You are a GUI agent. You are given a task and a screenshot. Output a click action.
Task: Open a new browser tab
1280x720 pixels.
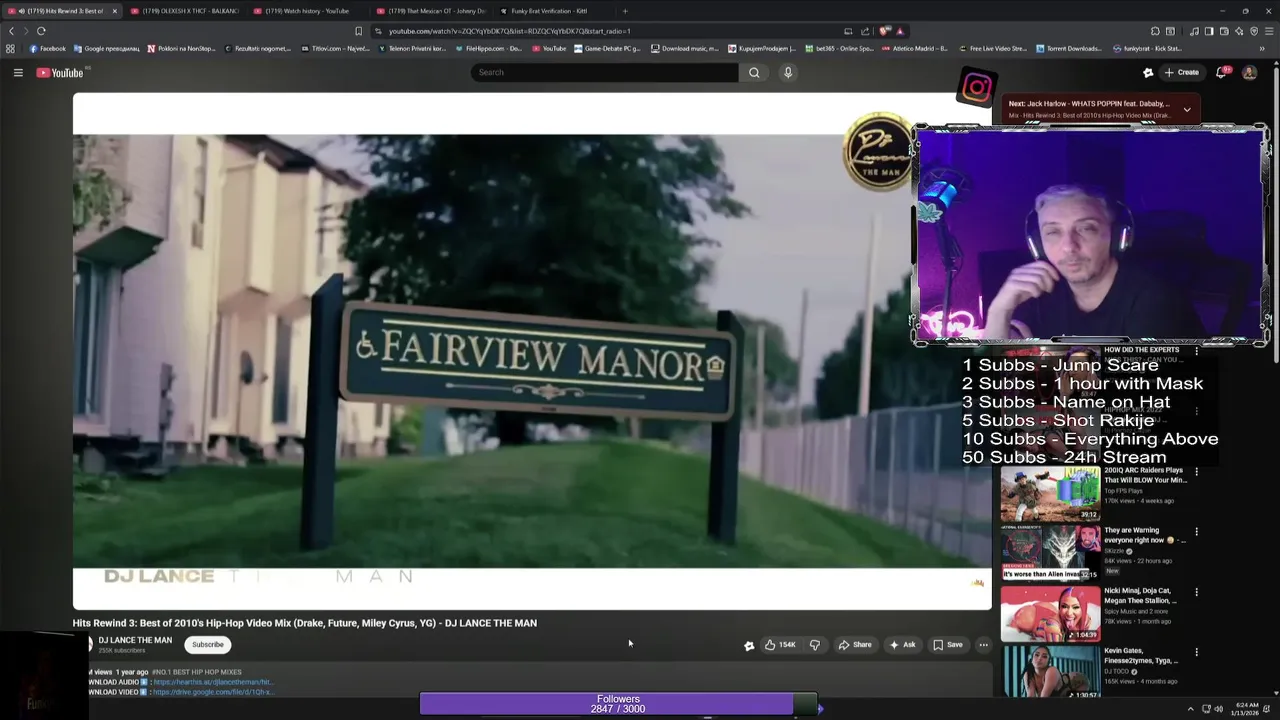[625, 11]
